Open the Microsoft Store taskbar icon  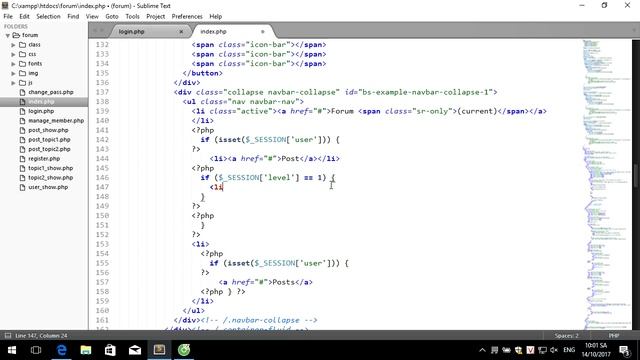click(110, 350)
